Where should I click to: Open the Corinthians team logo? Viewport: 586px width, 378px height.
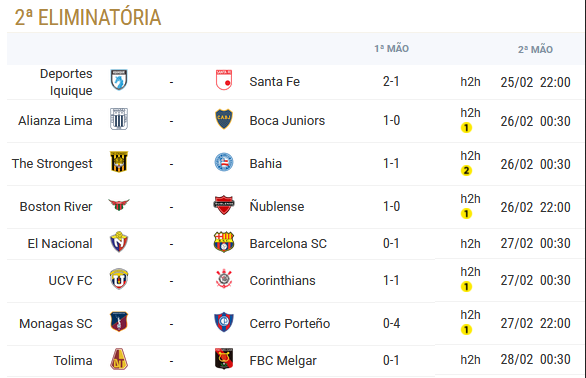point(224,279)
